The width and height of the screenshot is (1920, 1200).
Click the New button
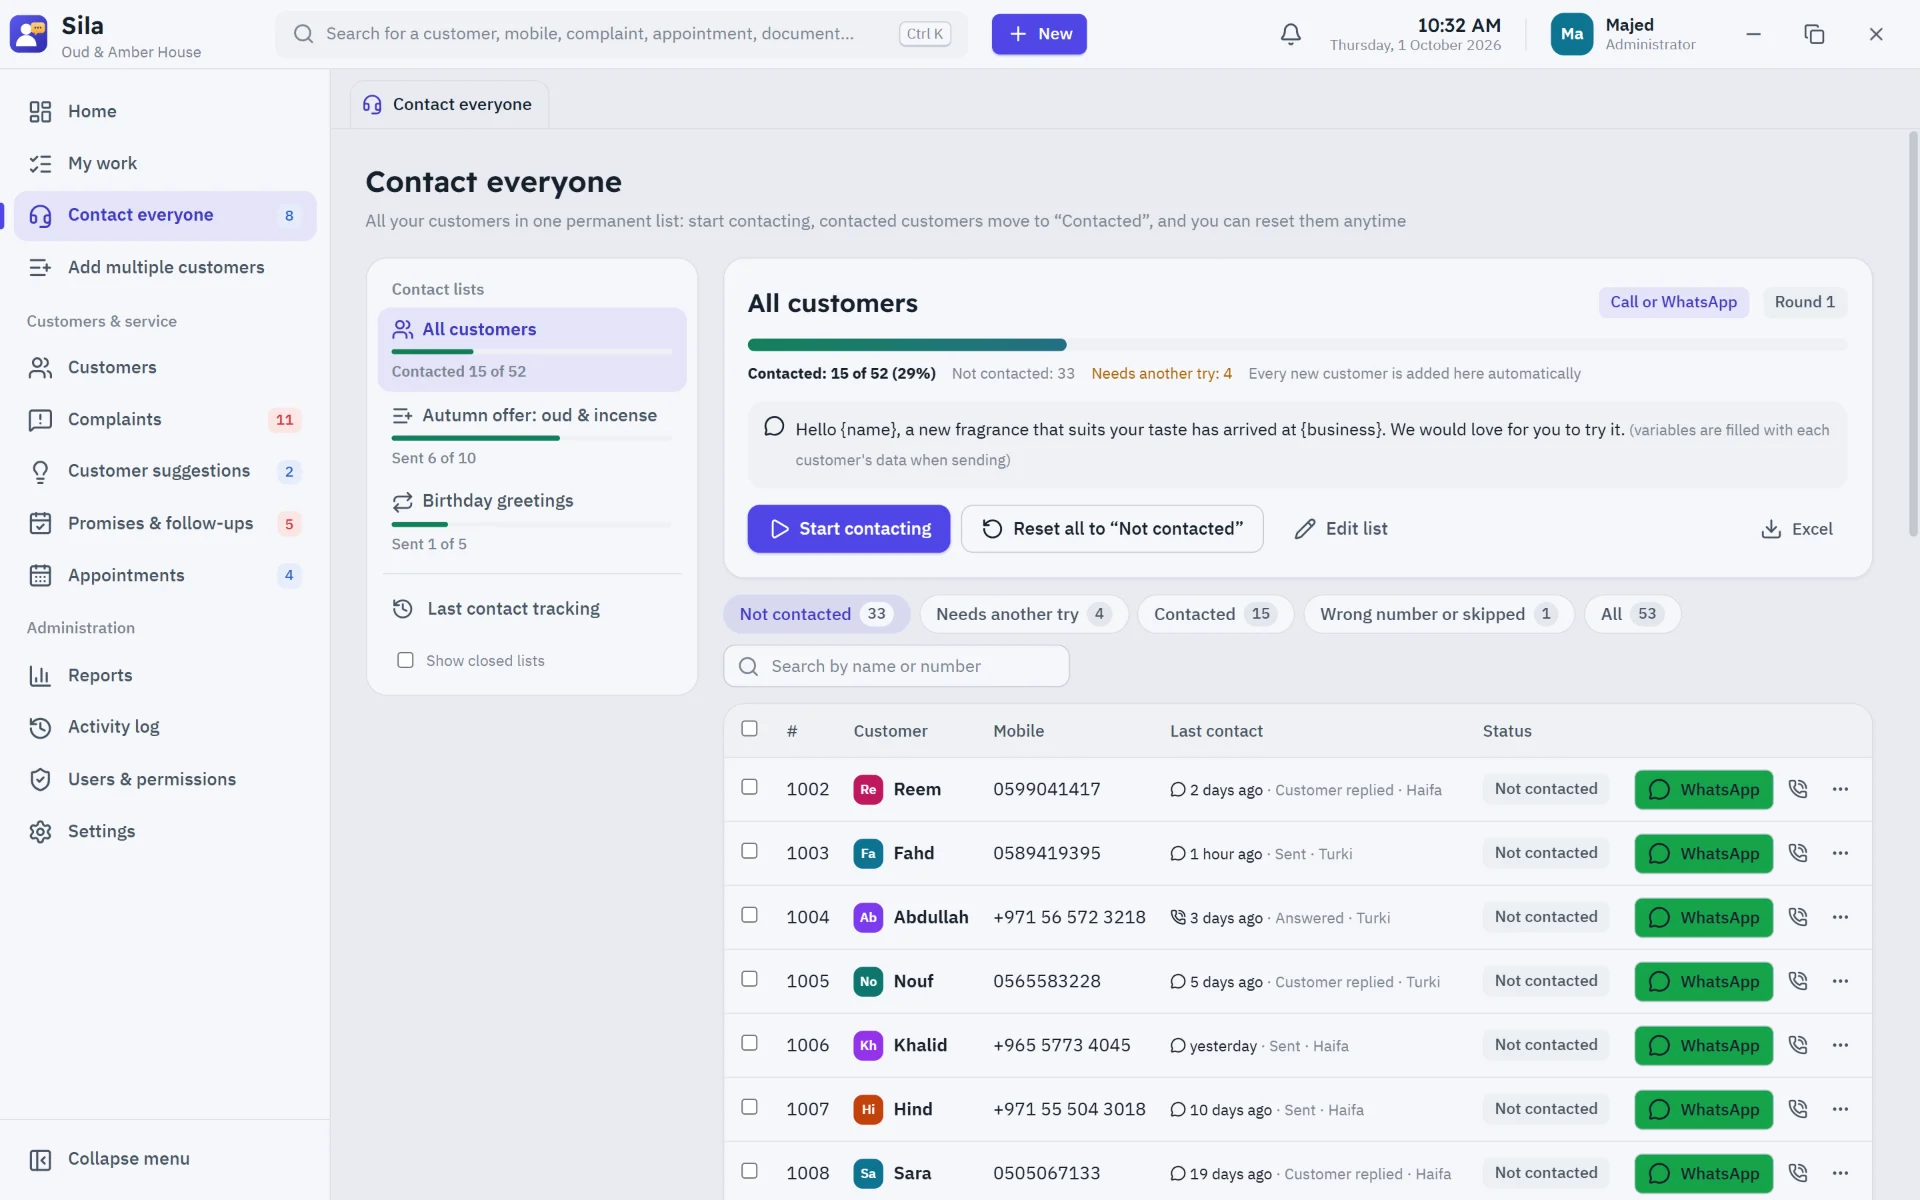1039,34
